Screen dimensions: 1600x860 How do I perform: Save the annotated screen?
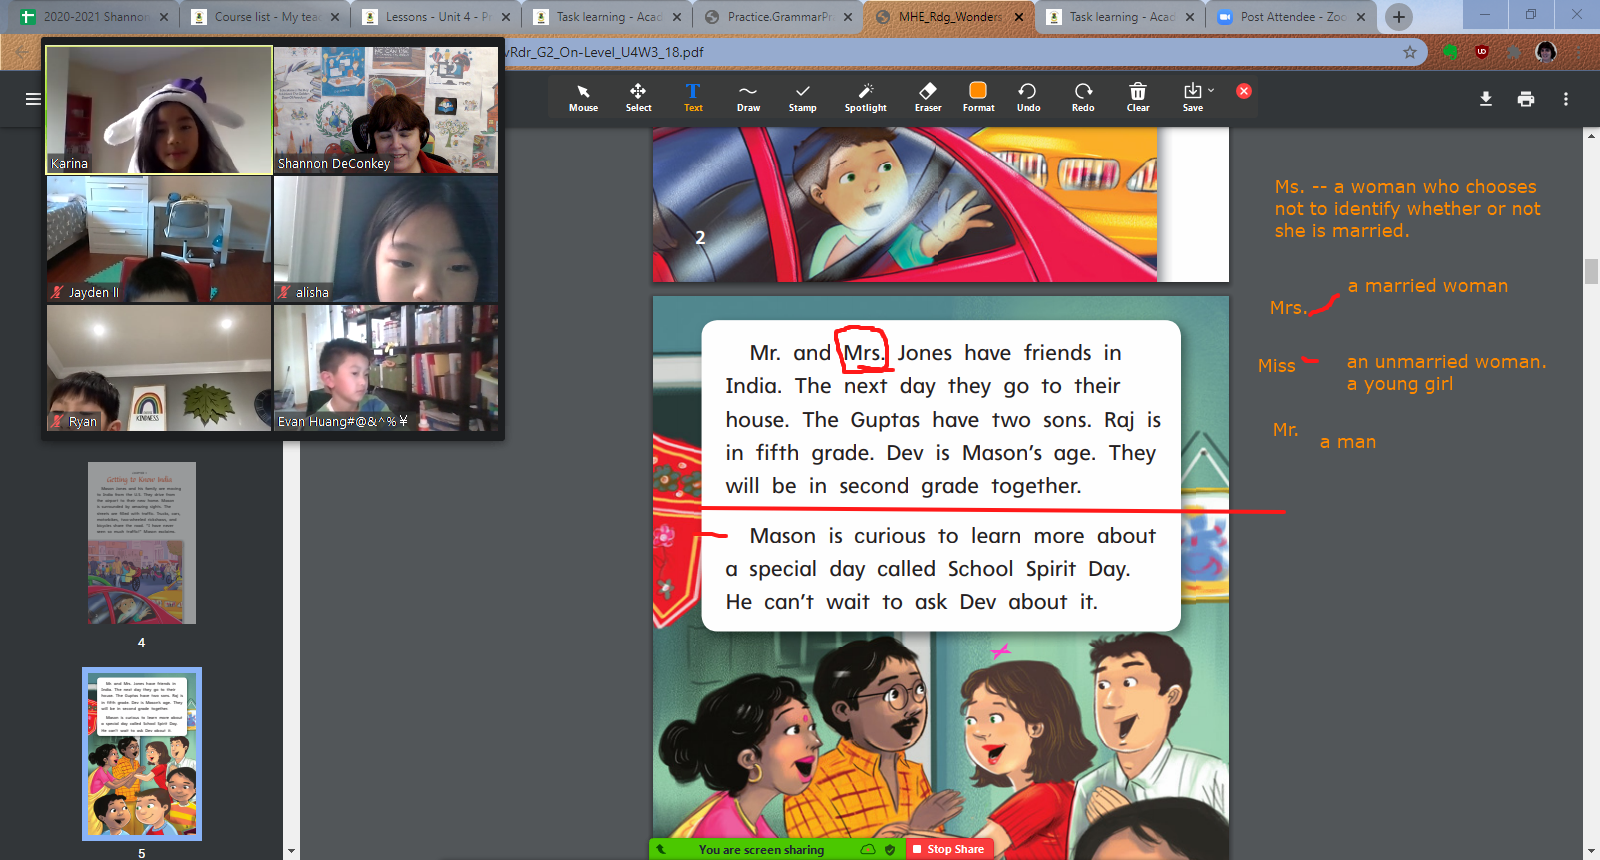tap(1192, 97)
